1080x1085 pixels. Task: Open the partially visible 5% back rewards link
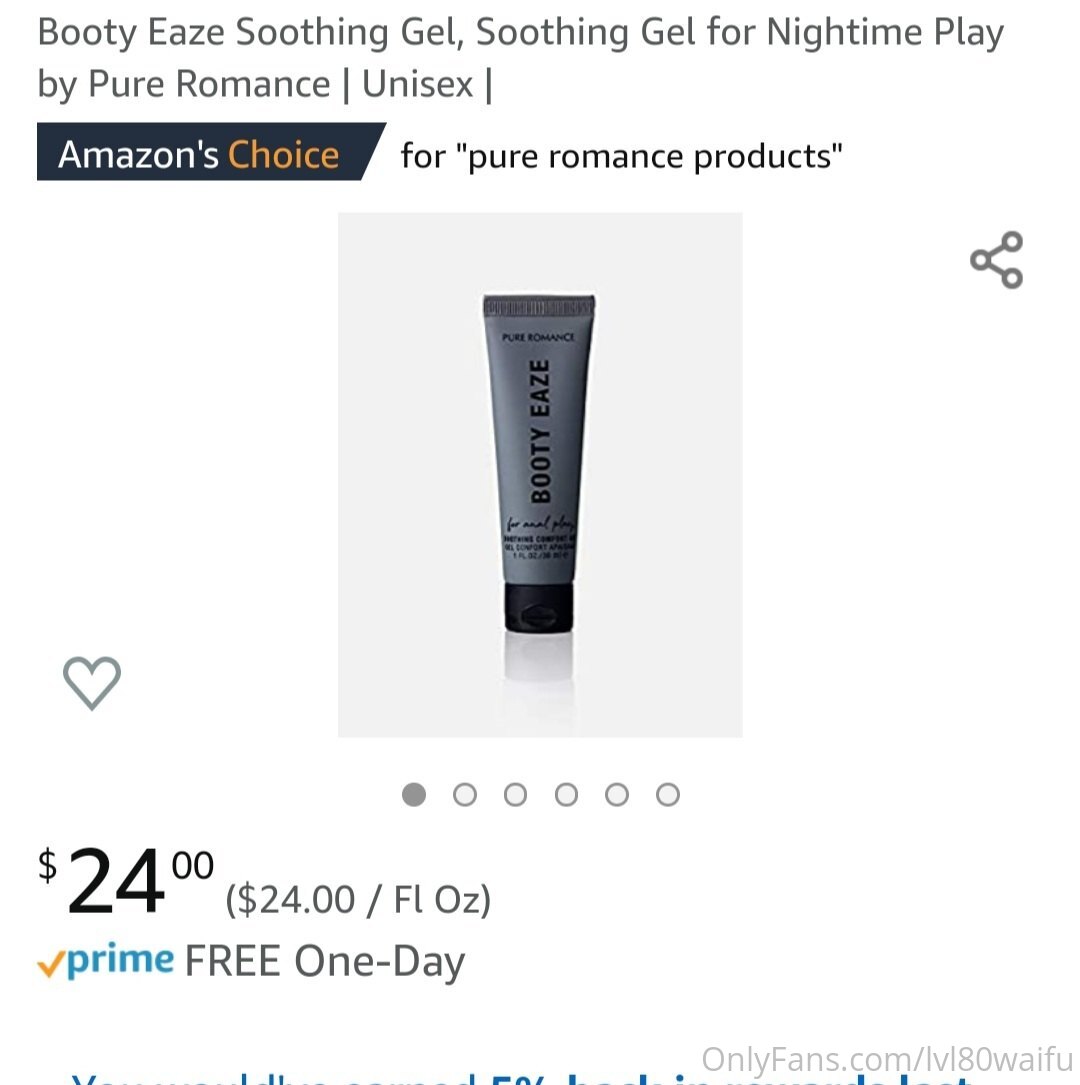pyautogui.click(x=520, y=1078)
